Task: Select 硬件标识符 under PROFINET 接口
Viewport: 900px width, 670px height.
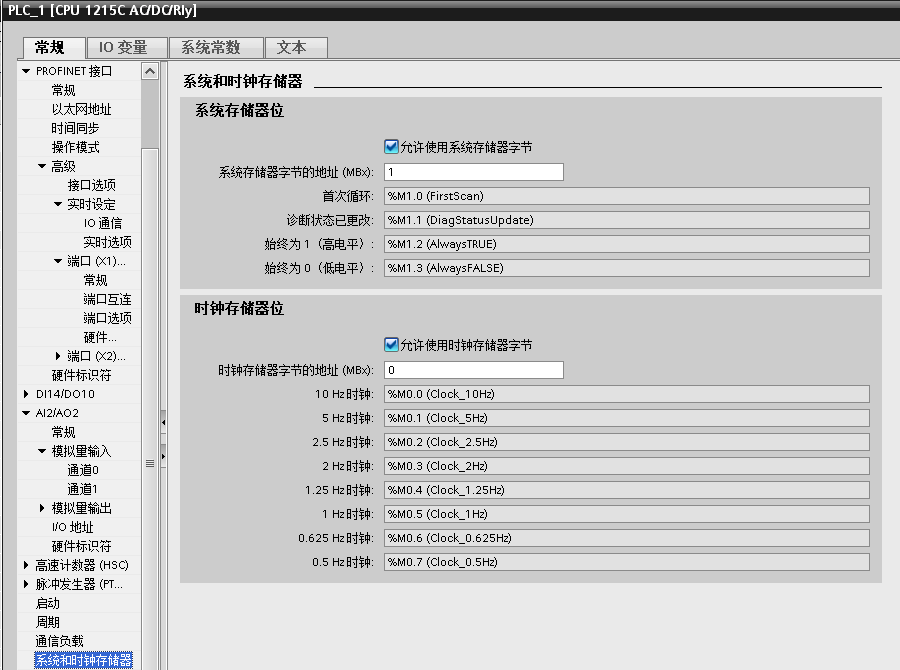Action: coord(82,375)
